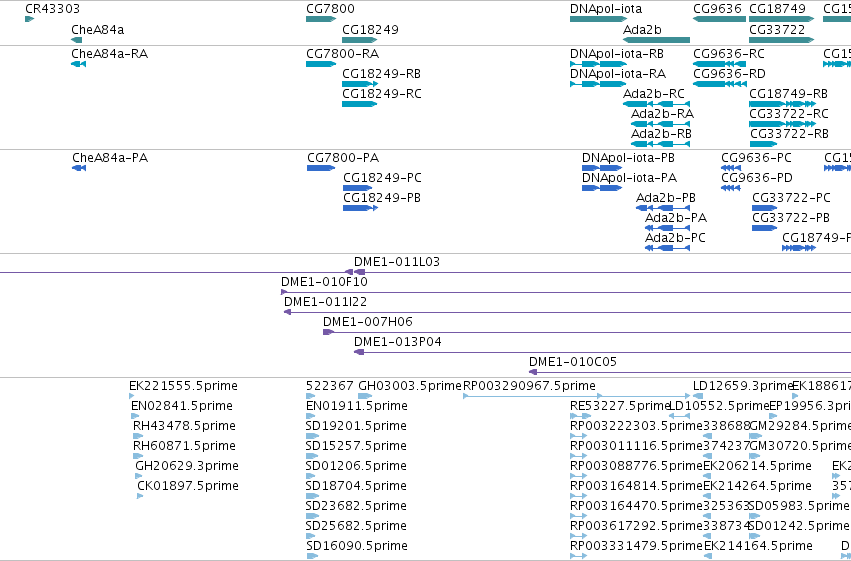Select protein CG18249-PB
Screen dimensions: 851x561
click(360, 208)
